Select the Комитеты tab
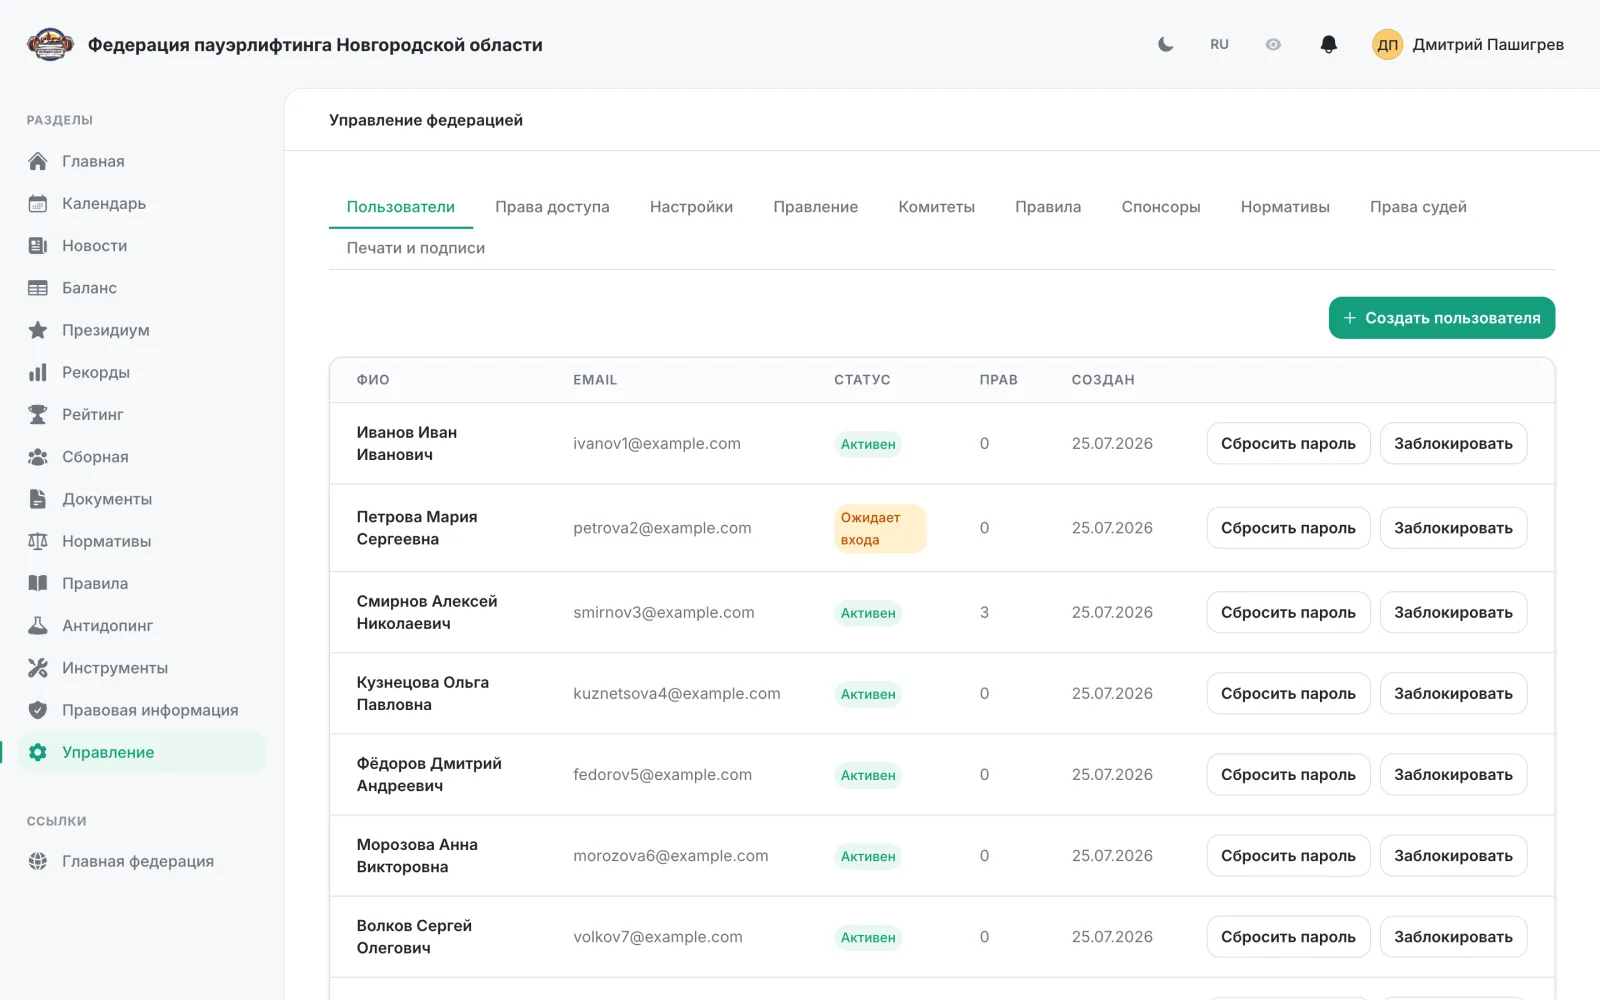The width and height of the screenshot is (1600, 1000). (936, 207)
